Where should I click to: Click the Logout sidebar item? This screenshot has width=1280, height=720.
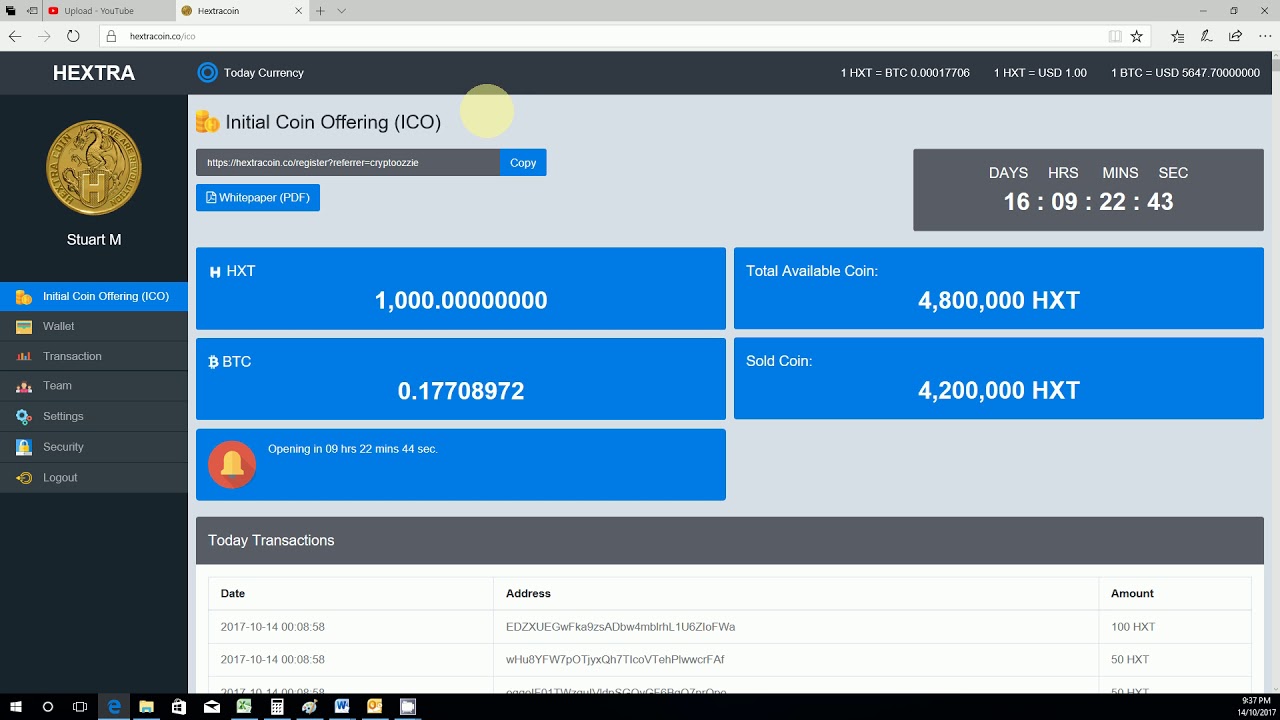pos(94,478)
